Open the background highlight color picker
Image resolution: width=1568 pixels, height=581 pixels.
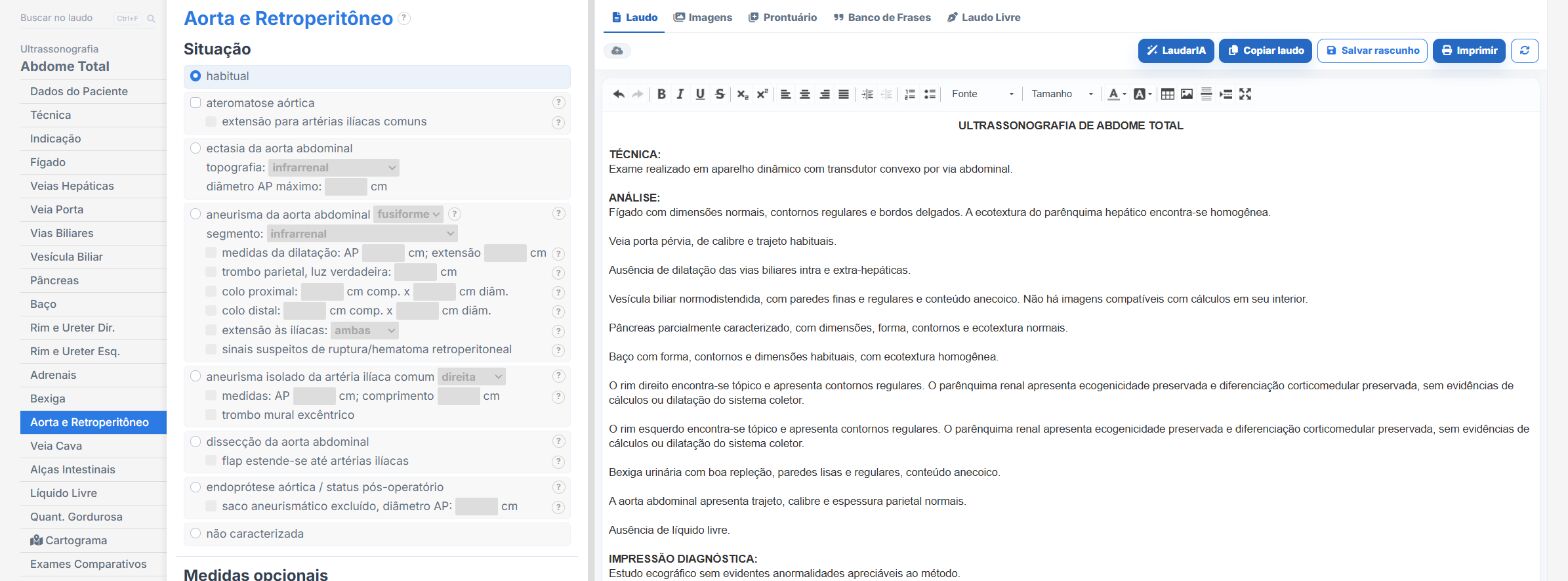tap(1143, 94)
